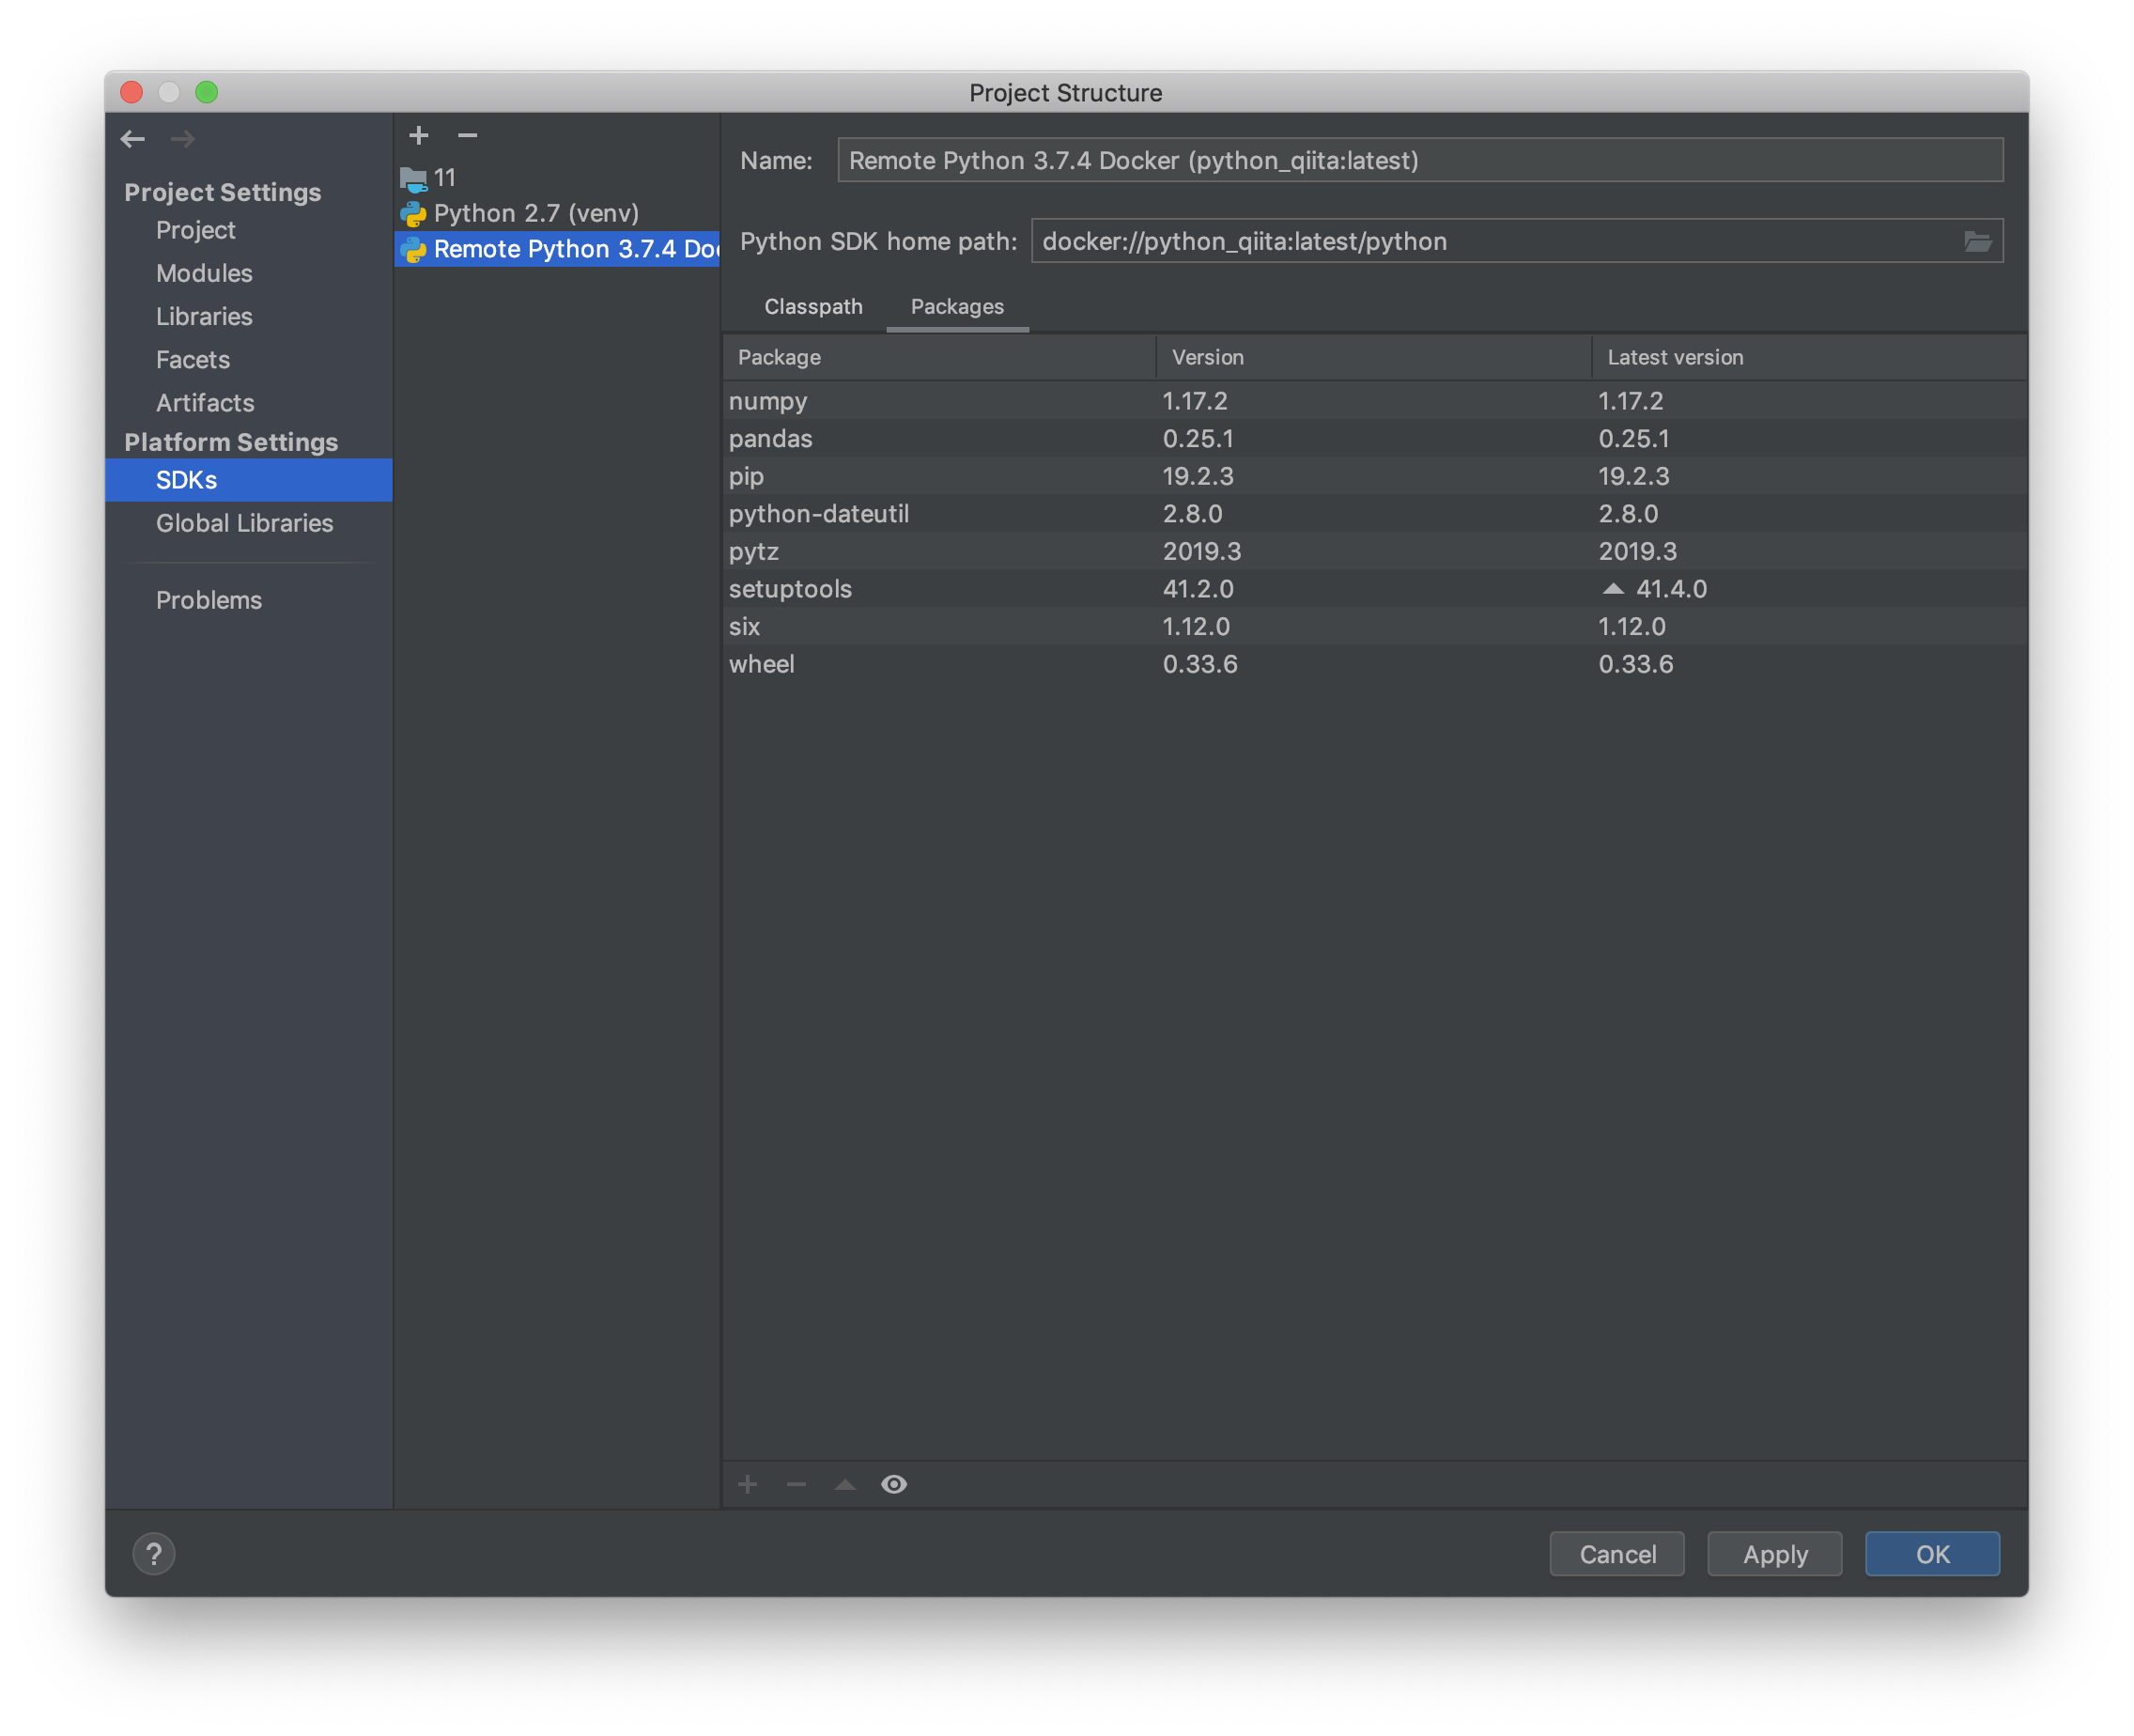Screen dimensions: 2134x1736
Task: Install package with plus icon below table
Action: [x=747, y=1484]
